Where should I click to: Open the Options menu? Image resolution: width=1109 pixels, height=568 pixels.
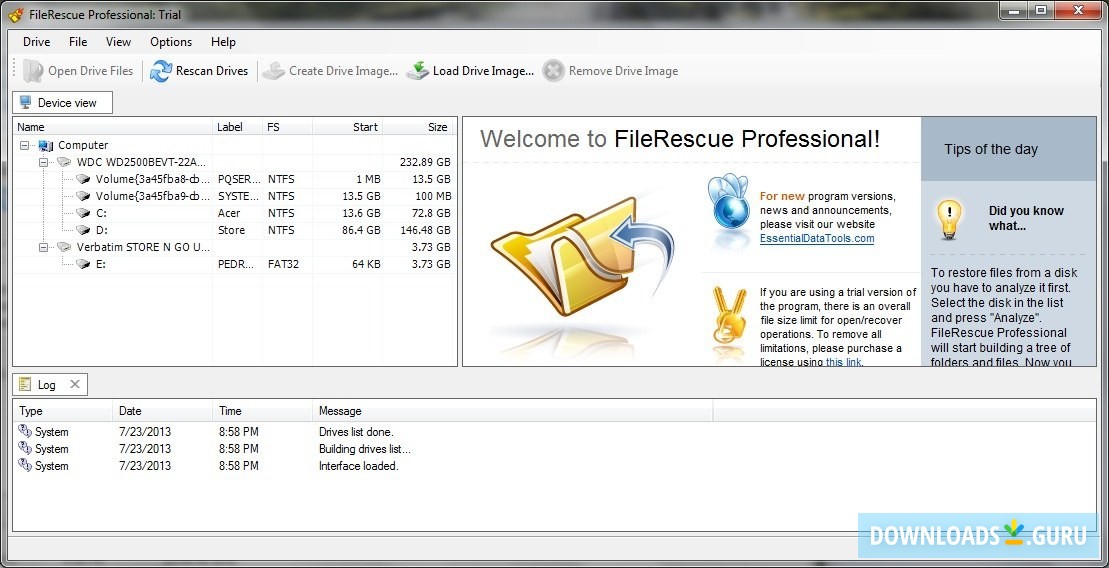[x=171, y=42]
